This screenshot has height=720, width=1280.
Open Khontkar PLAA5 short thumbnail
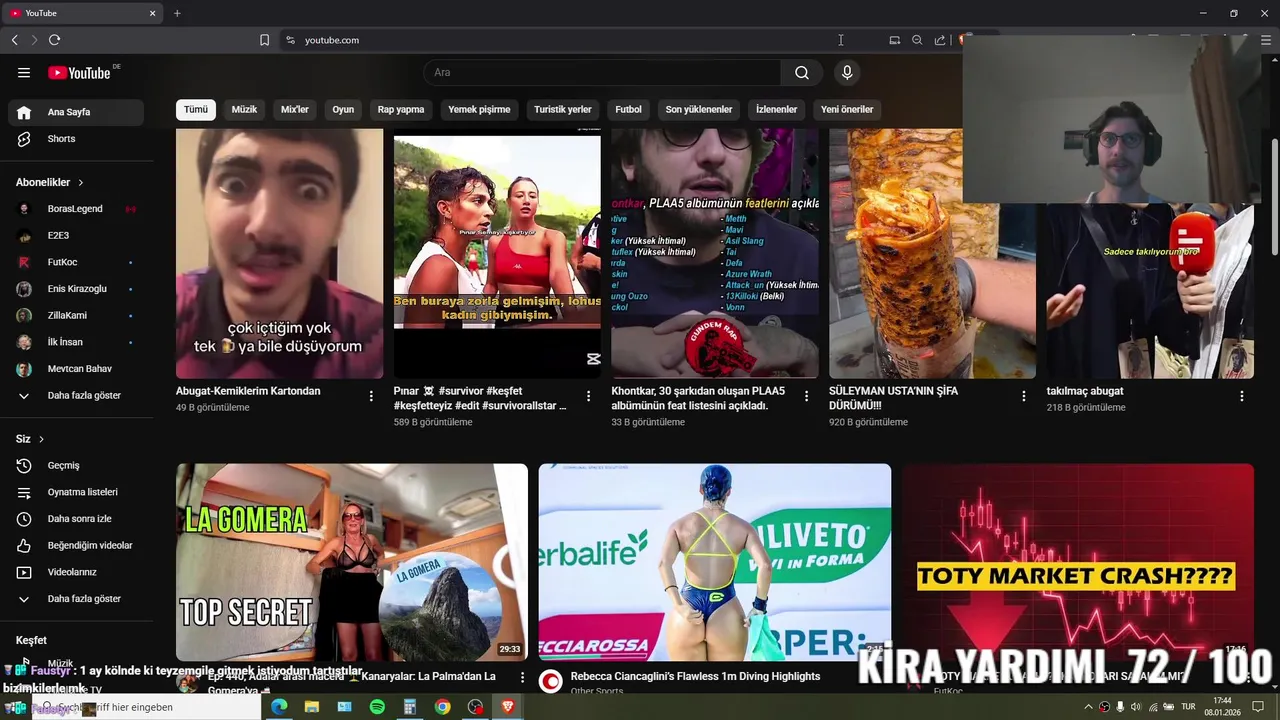point(715,253)
